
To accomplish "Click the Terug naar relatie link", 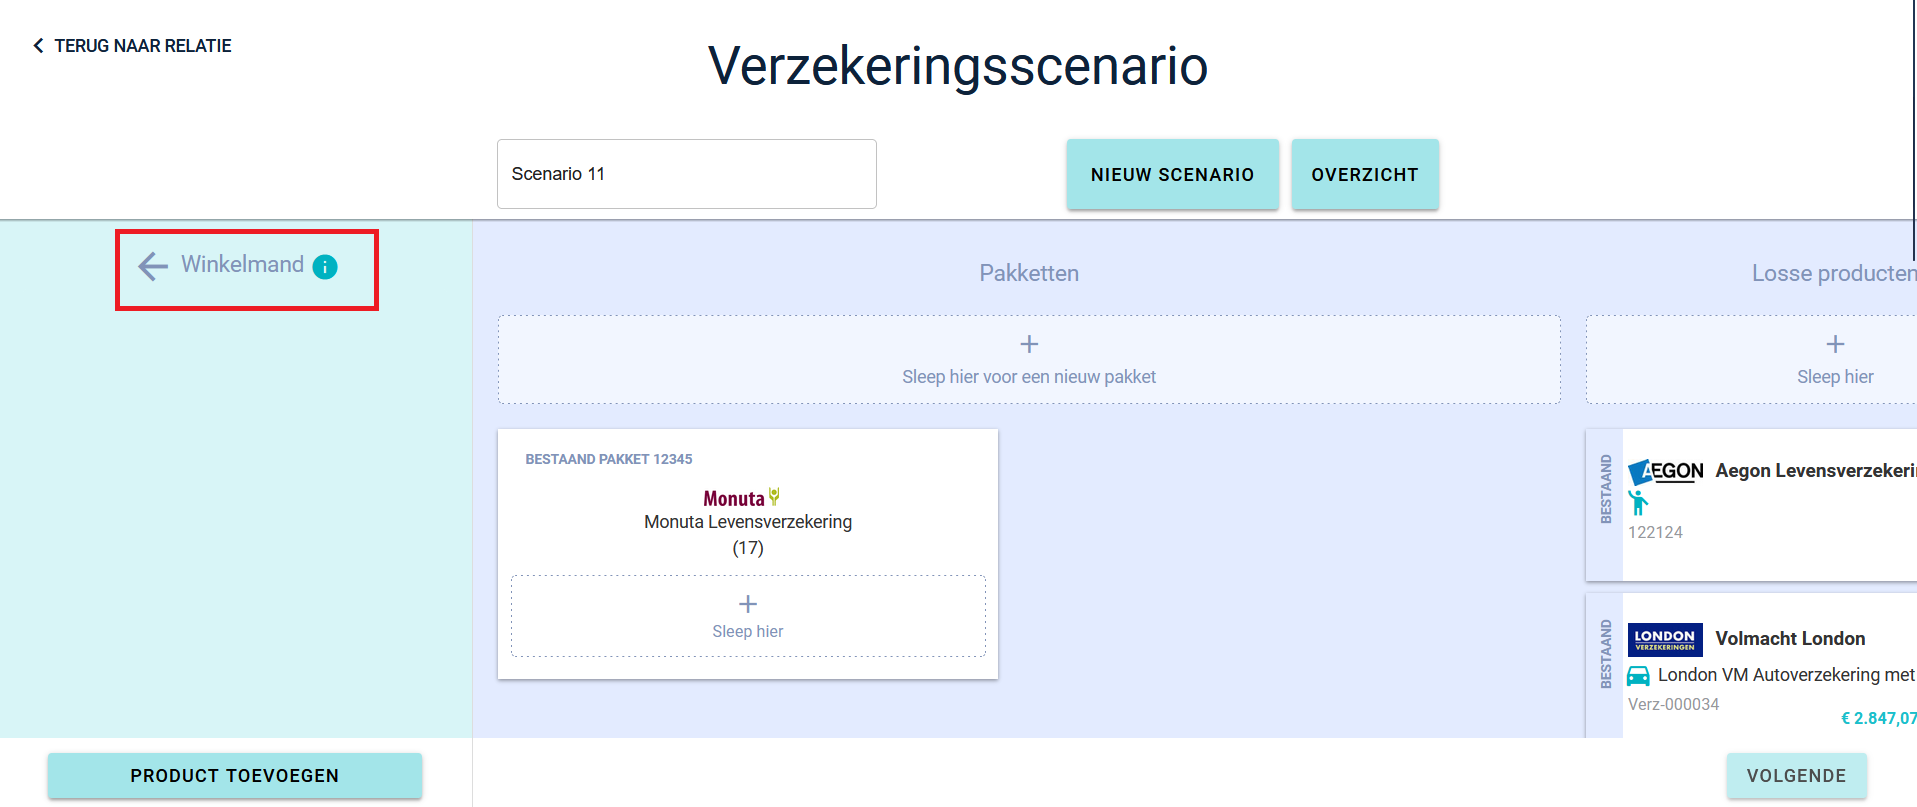I will point(143,46).
